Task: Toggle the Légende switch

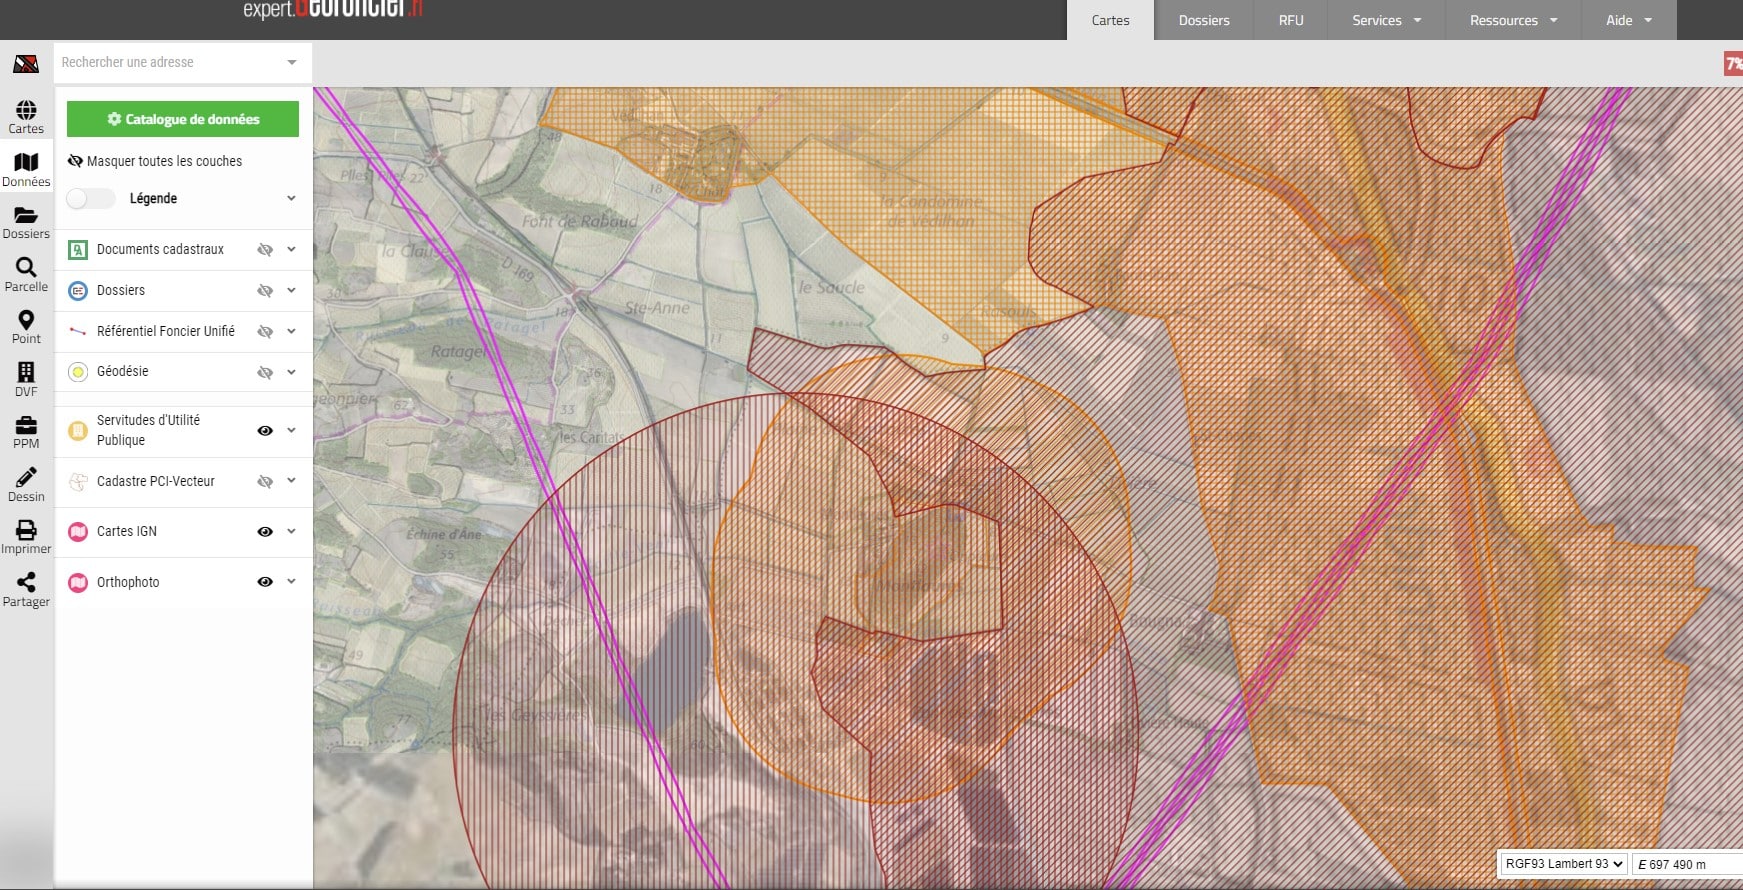Action: pyautogui.click(x=91, y=199)
